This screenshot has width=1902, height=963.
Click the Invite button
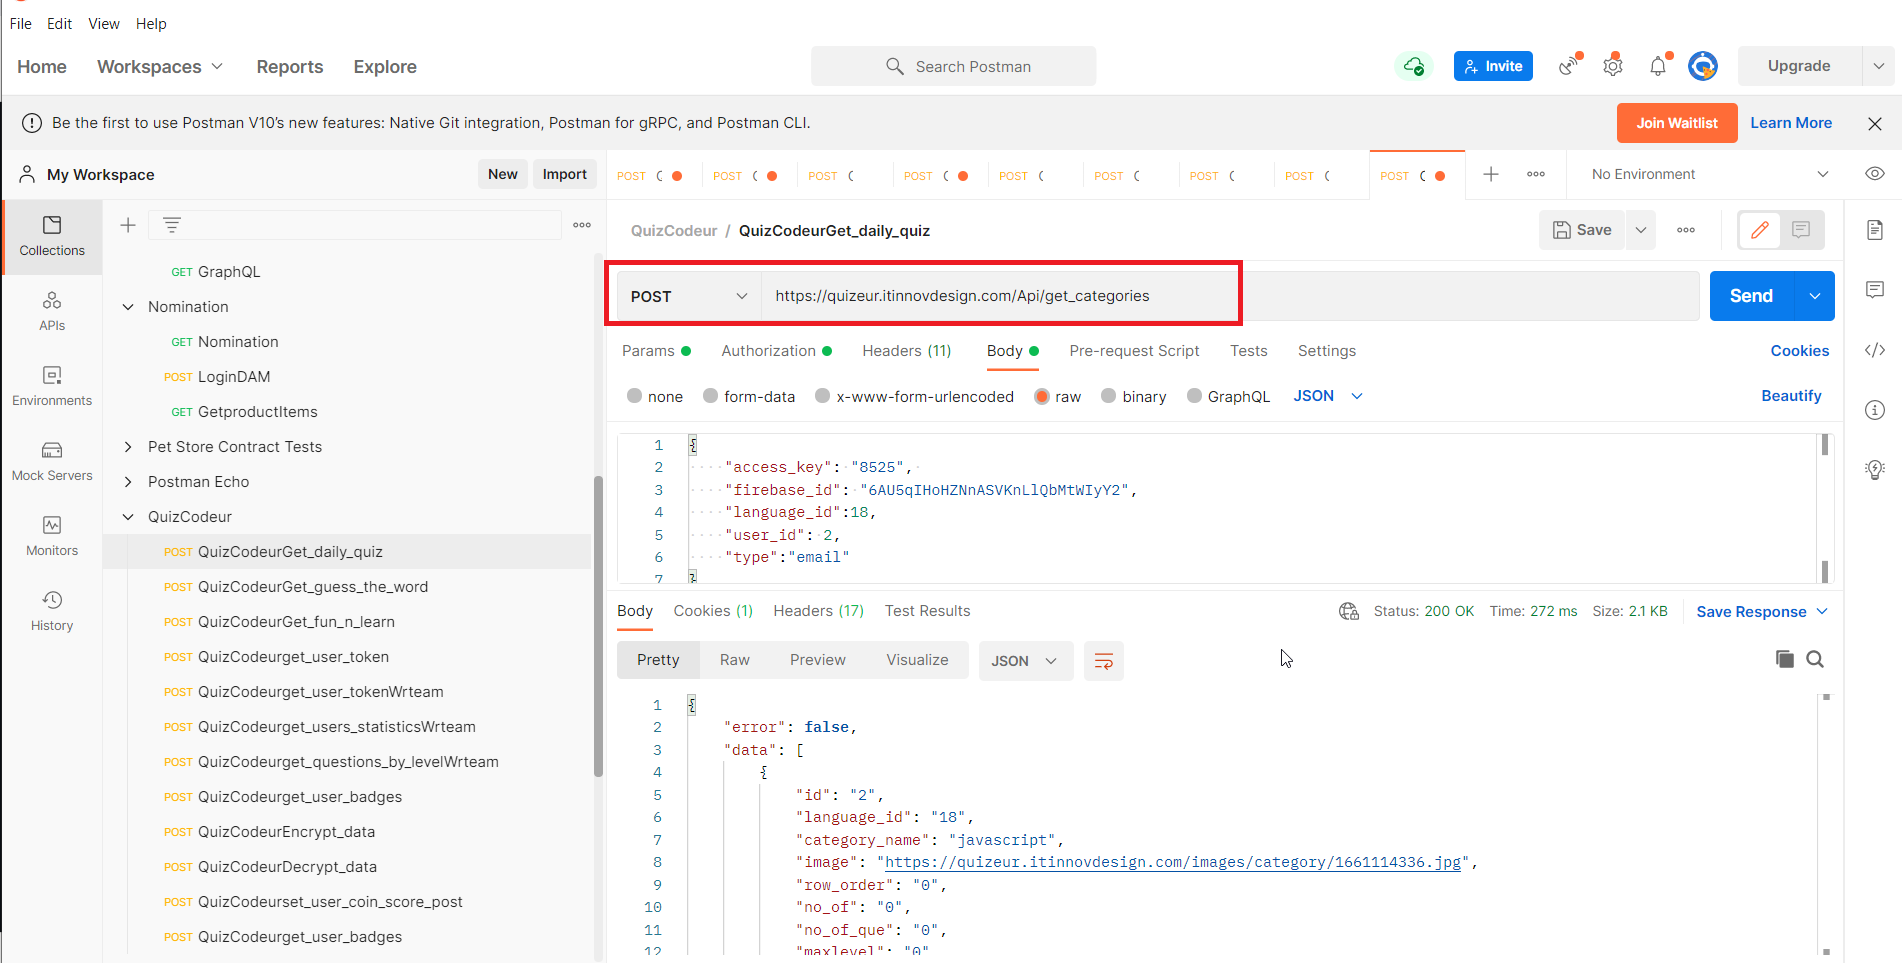click(1493, 66)
